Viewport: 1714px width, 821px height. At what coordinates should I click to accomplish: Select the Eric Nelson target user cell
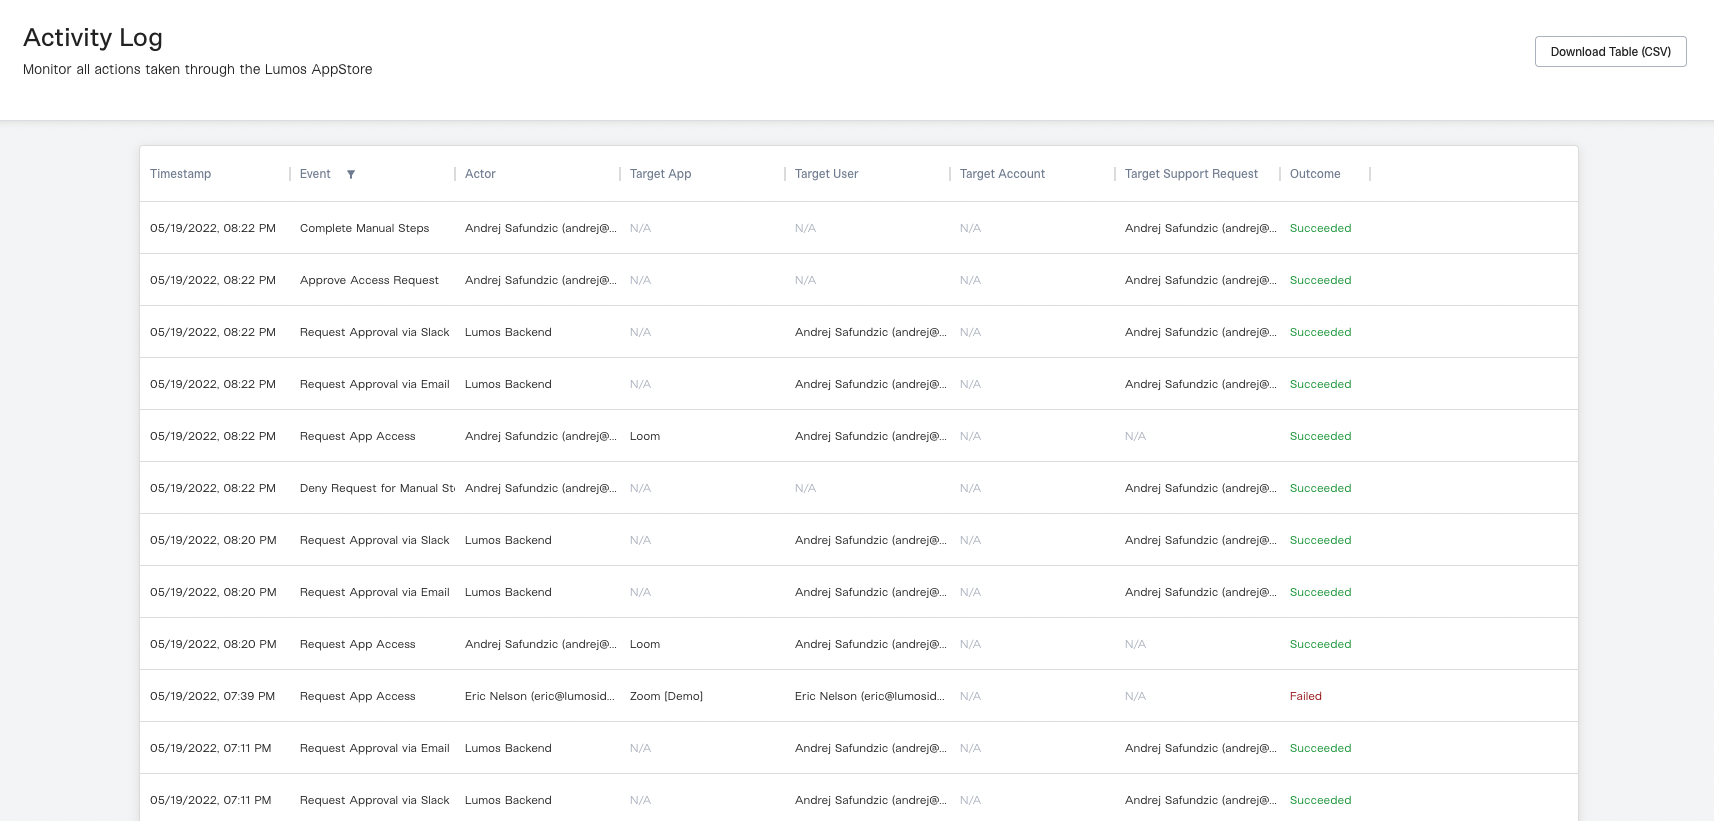(870, 696)
